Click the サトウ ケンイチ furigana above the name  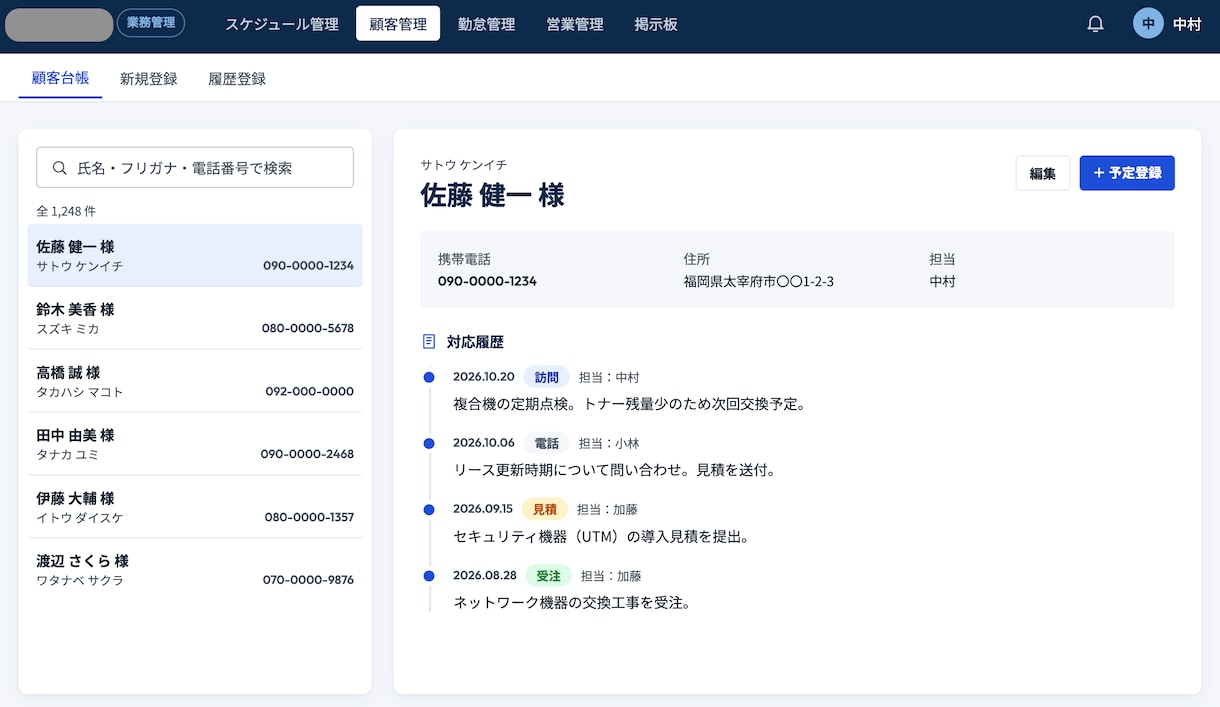464,164
